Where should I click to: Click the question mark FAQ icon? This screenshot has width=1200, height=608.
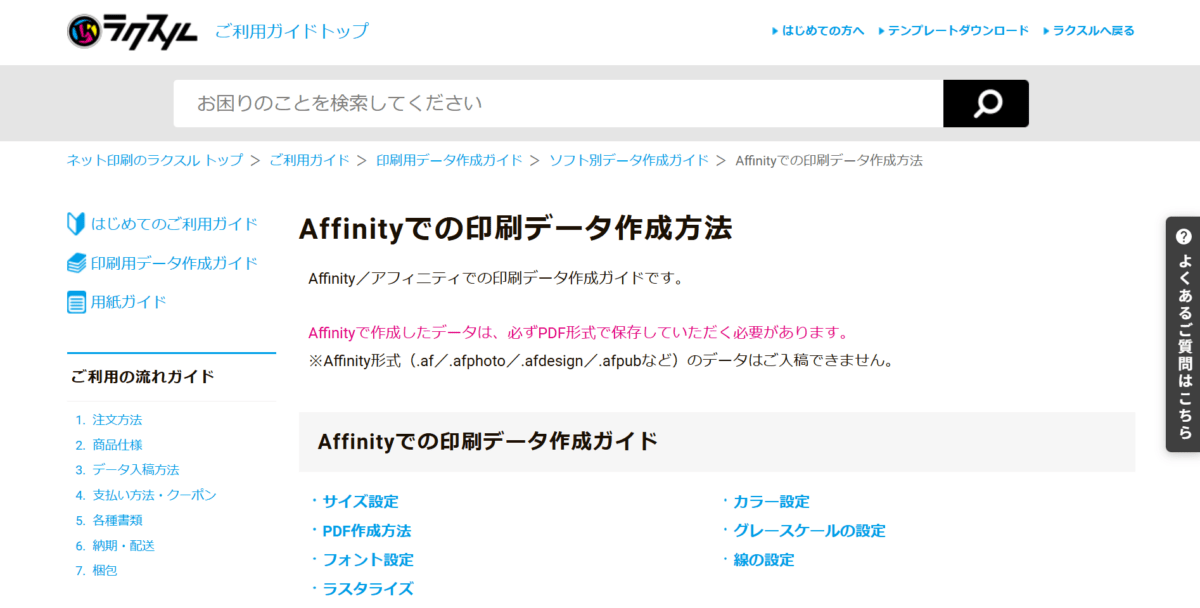[1184, 237]
